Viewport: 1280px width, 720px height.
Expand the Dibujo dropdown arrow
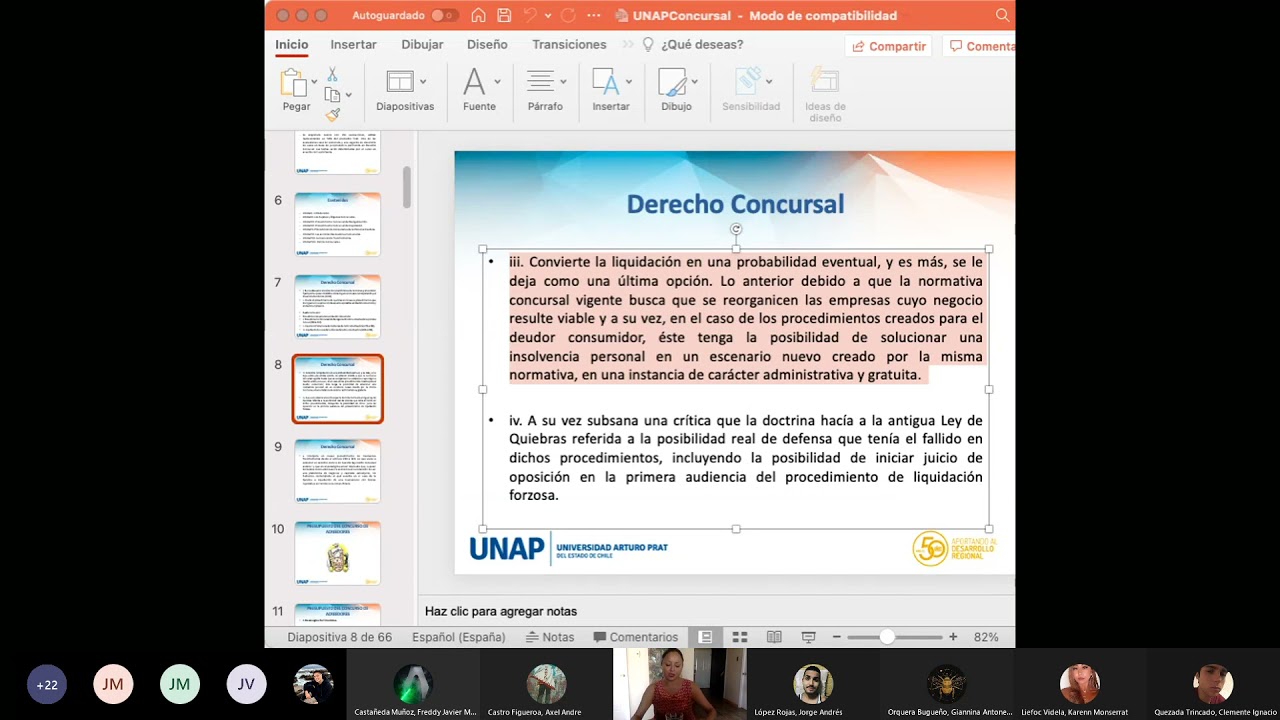(x=694, y=82)
